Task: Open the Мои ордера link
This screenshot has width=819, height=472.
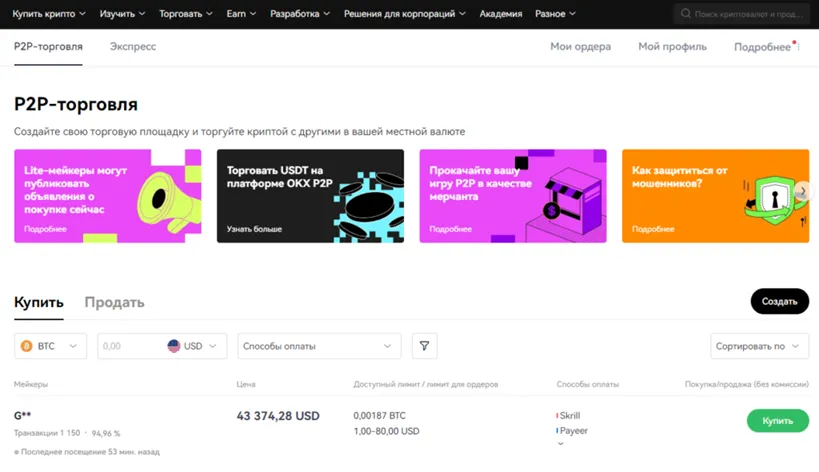Action: click(580, 47)
